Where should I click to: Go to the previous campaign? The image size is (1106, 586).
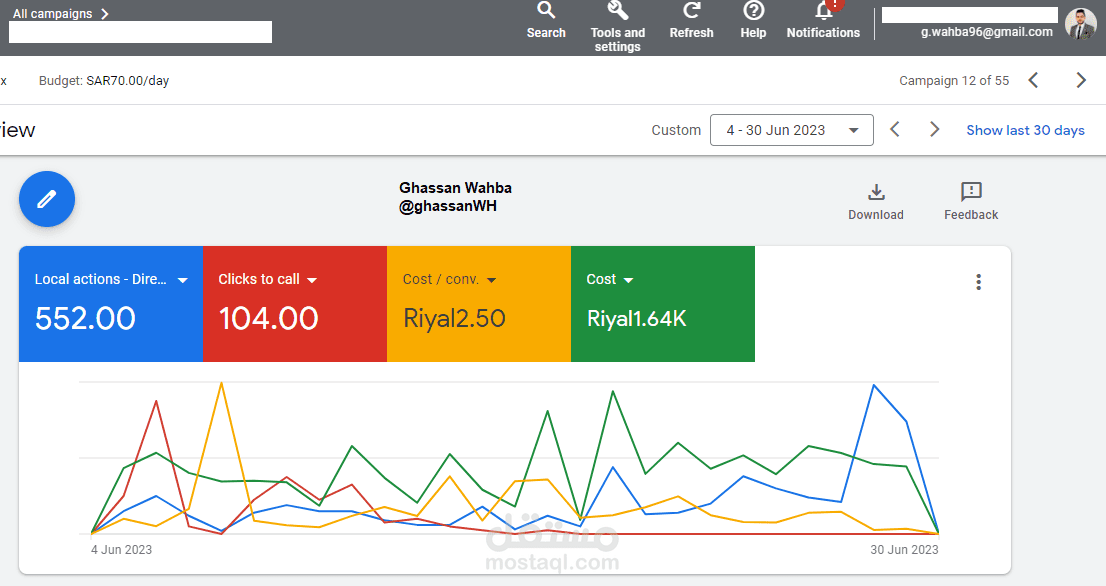1034,80
